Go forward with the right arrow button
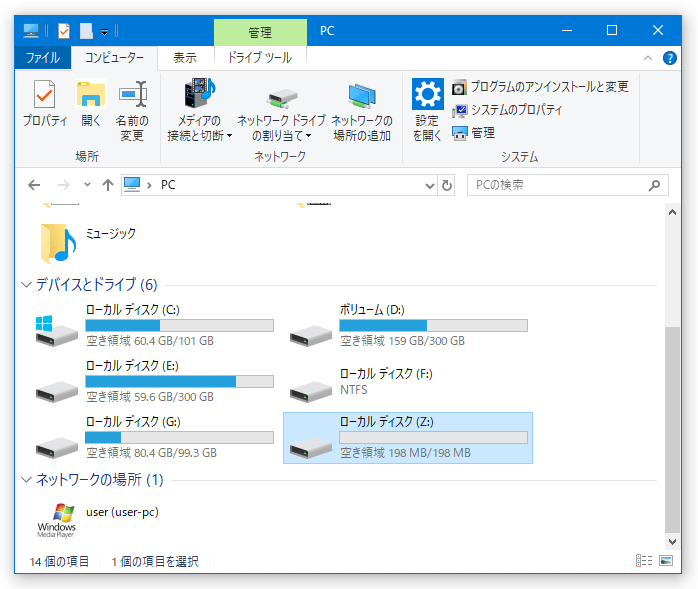This screenshot has width=698, height=589. pos(64,185)
